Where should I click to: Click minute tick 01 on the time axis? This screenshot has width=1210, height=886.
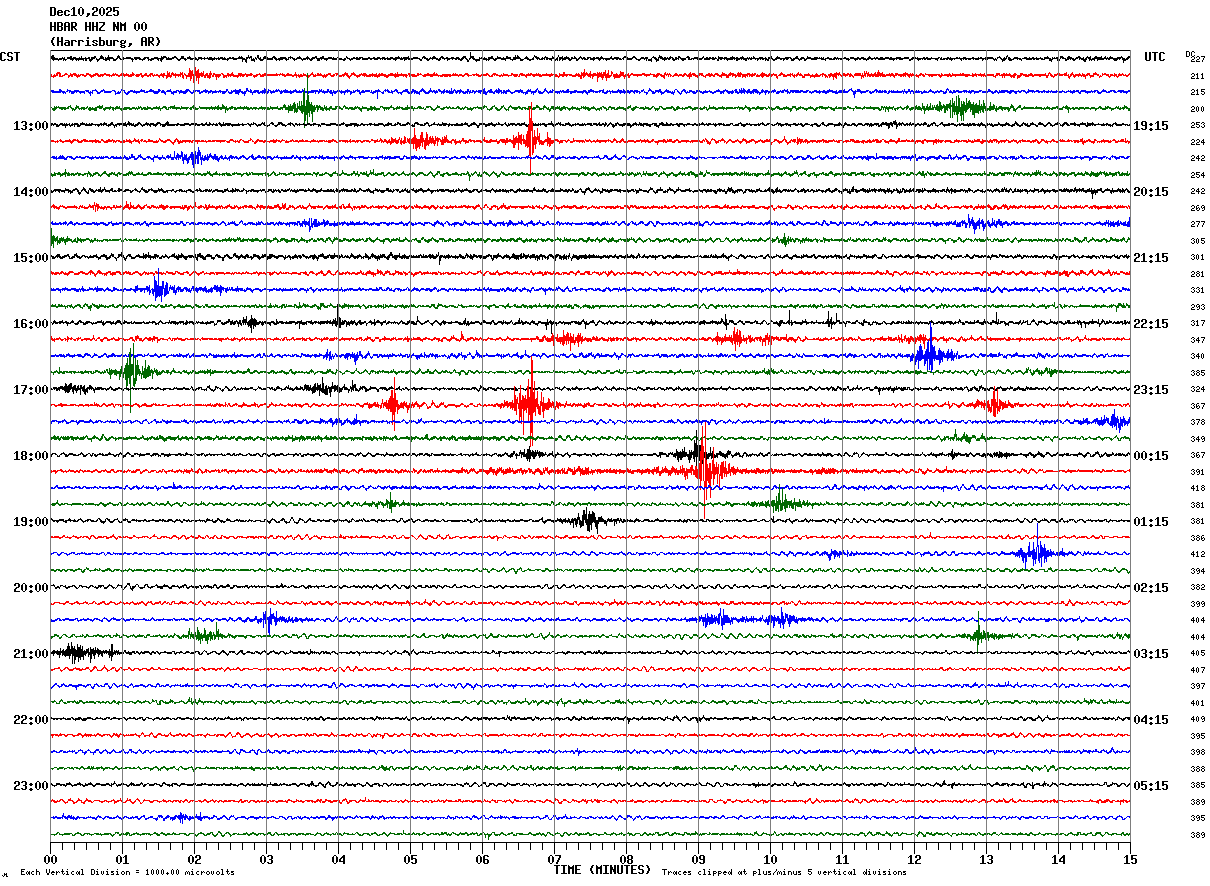tap(122, 859)
